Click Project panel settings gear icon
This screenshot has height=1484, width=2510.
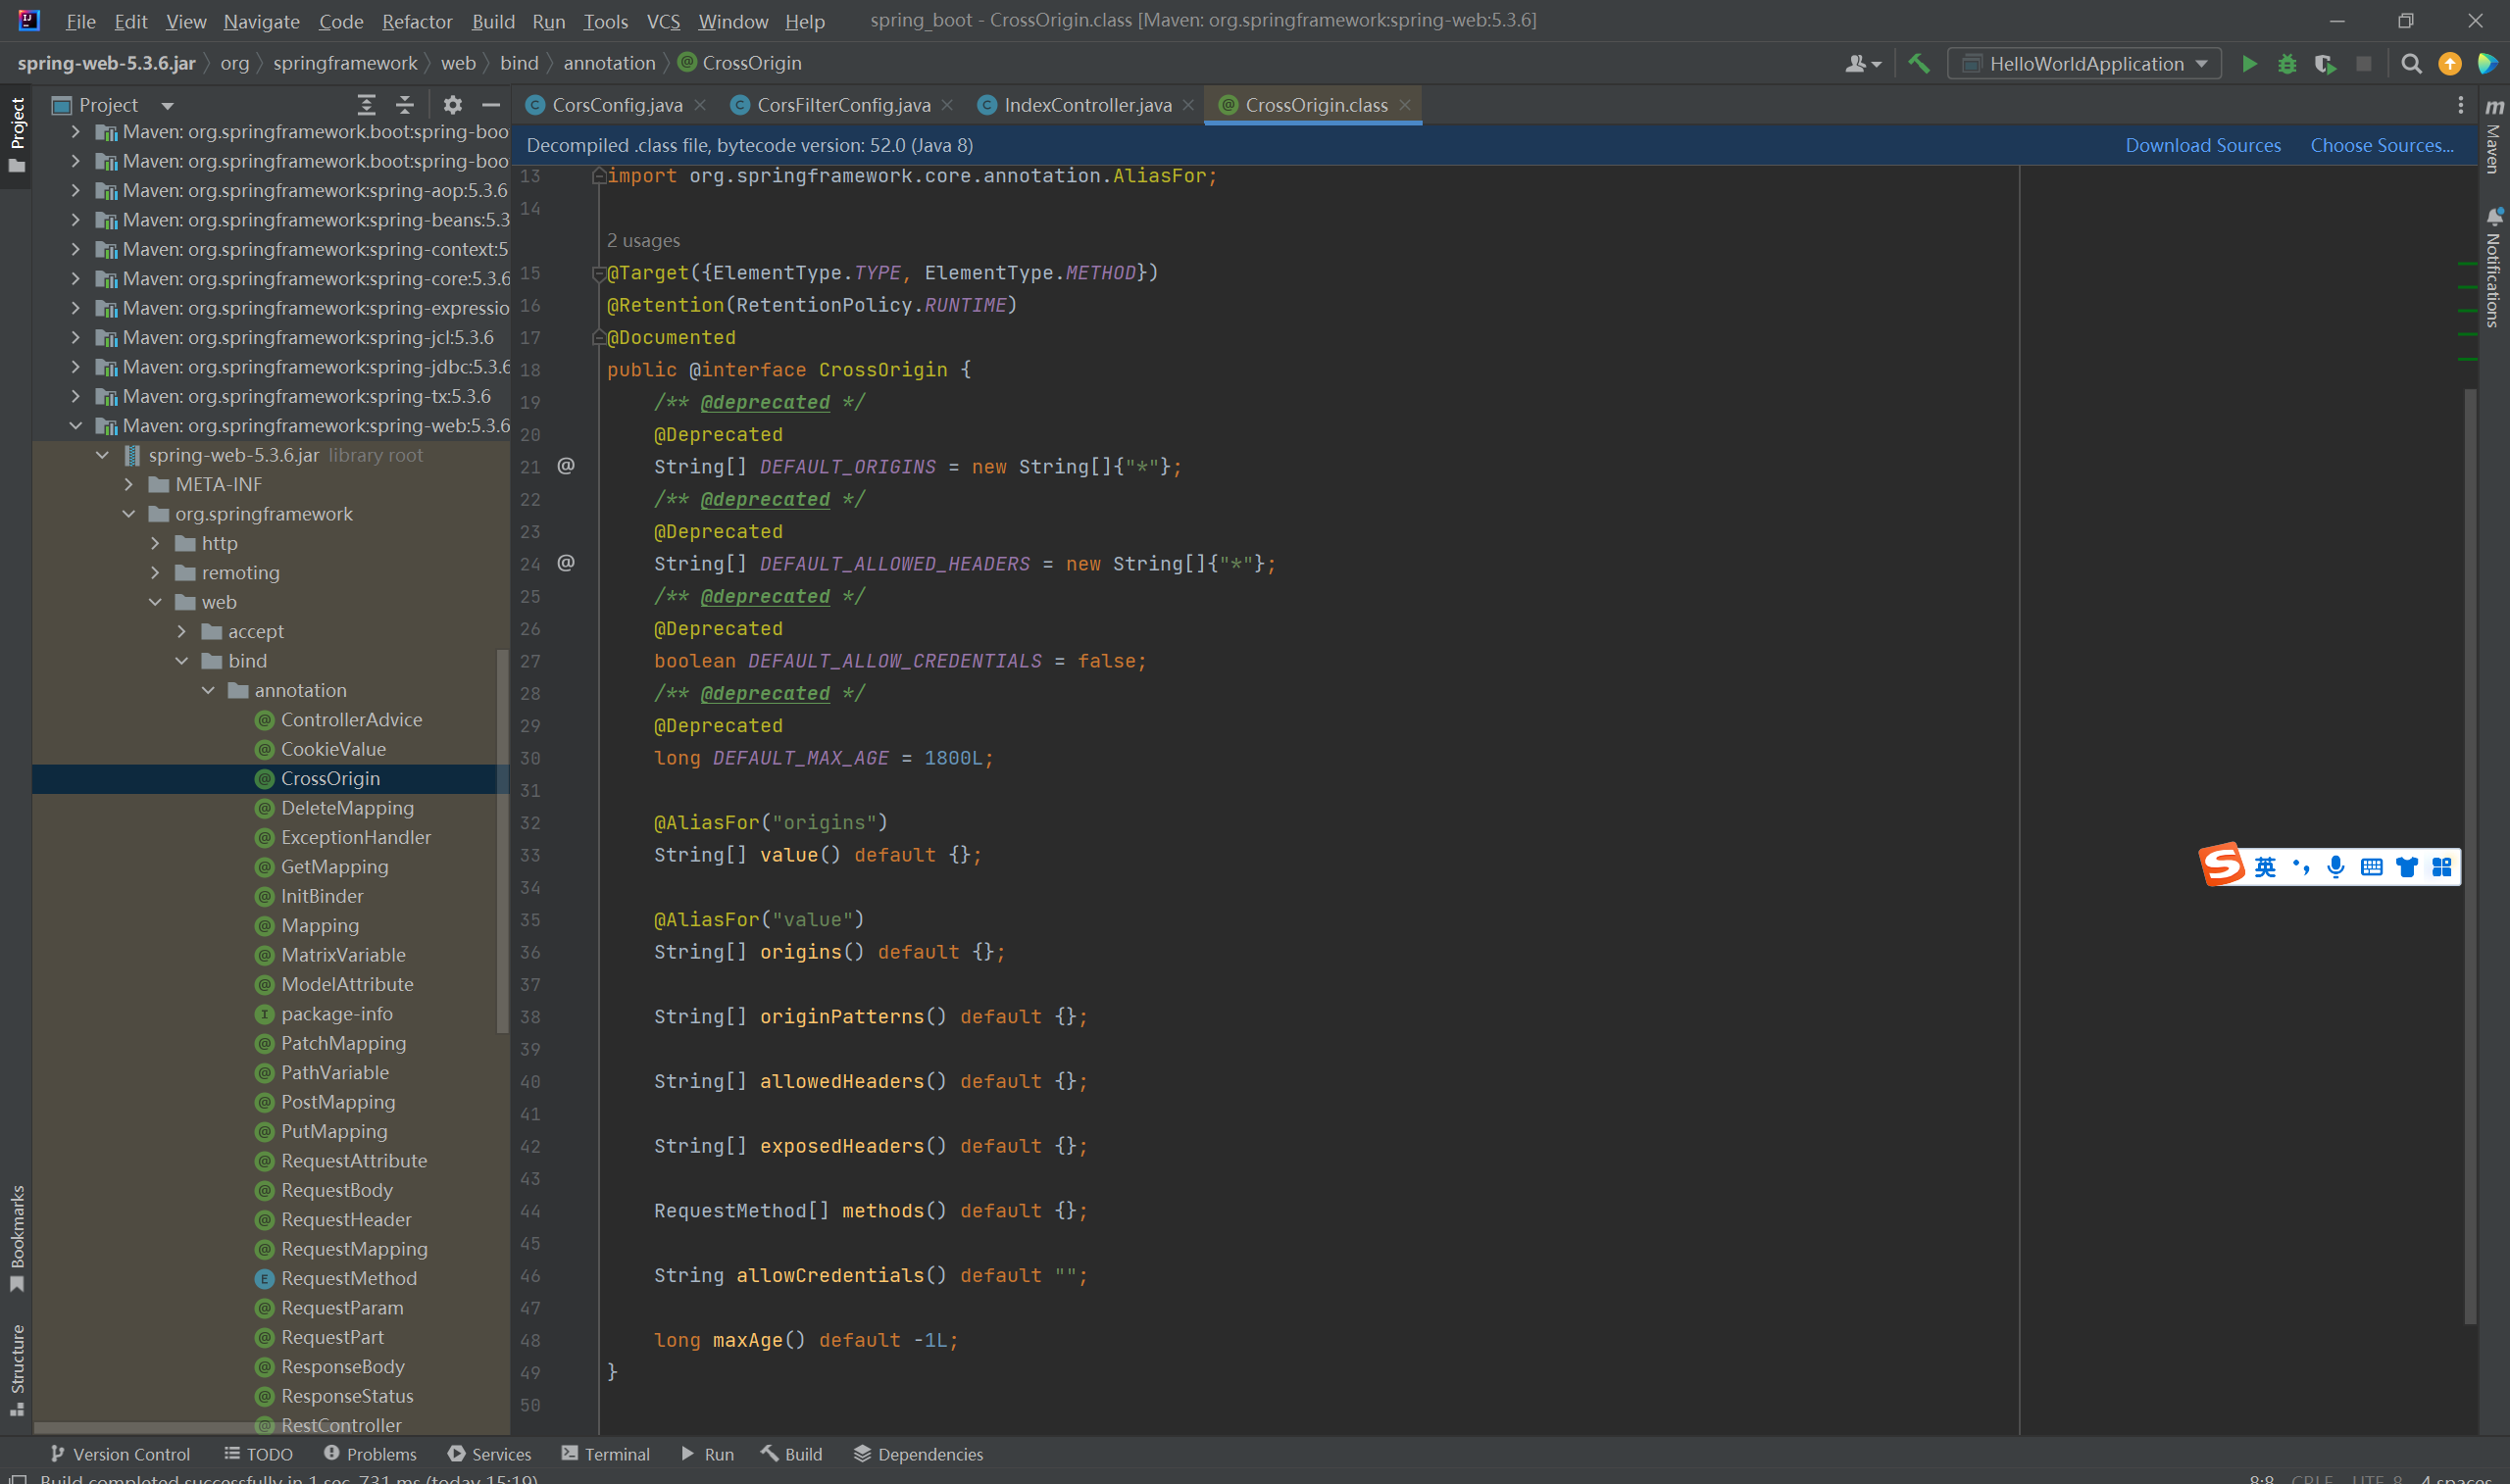(453, 105)
